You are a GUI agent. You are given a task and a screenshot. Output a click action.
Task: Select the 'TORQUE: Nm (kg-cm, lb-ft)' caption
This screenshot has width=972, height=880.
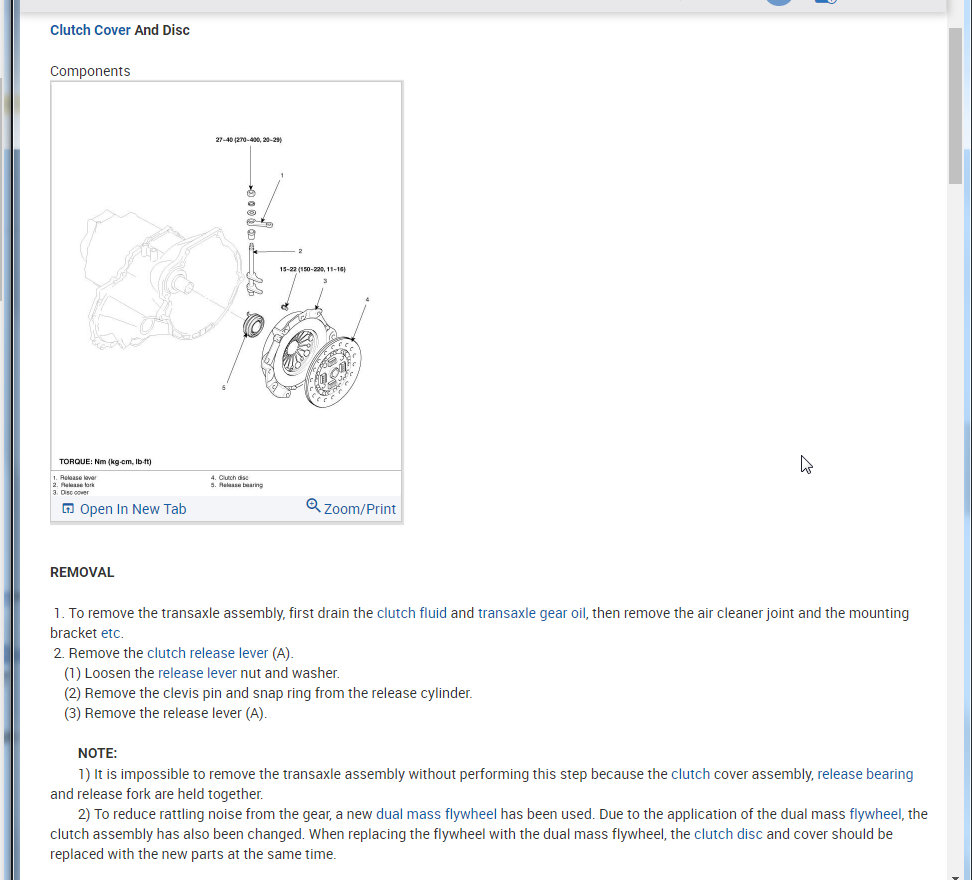point(105,462)
